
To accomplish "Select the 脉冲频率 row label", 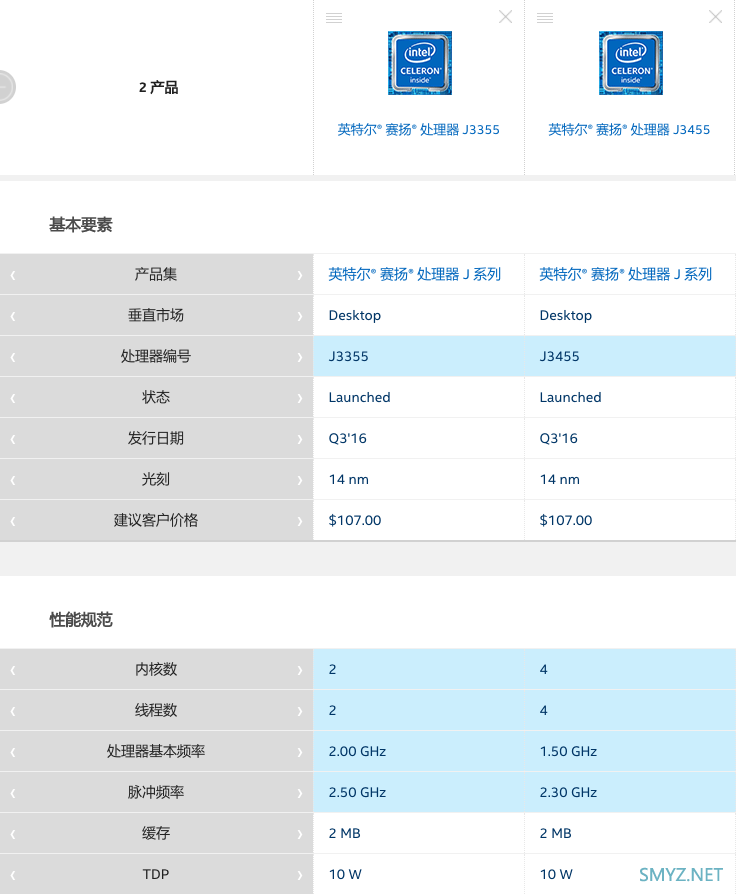I will click(156, 793).
